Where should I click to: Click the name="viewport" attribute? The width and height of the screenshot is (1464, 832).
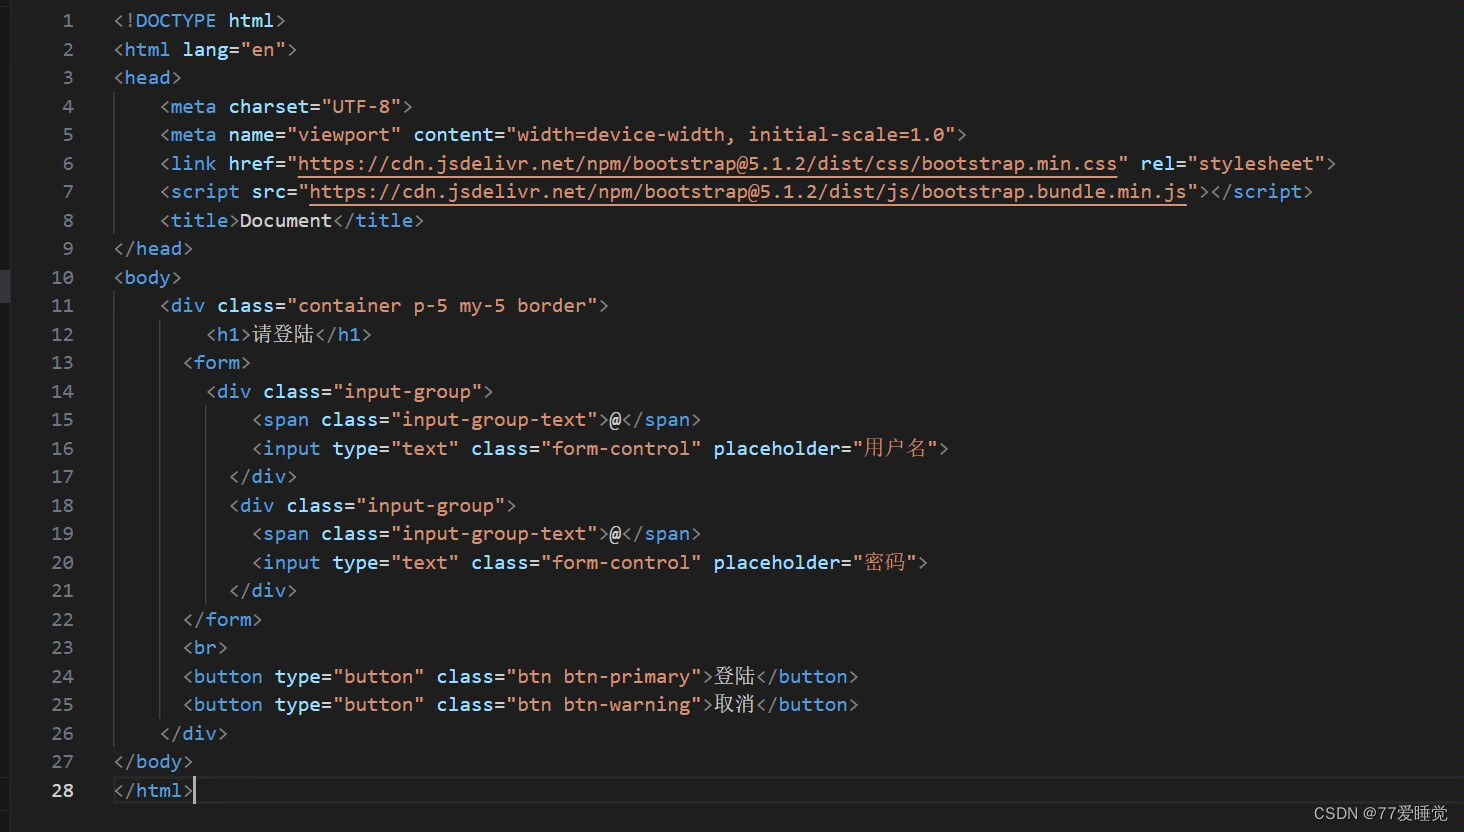[x=315, y=134]
